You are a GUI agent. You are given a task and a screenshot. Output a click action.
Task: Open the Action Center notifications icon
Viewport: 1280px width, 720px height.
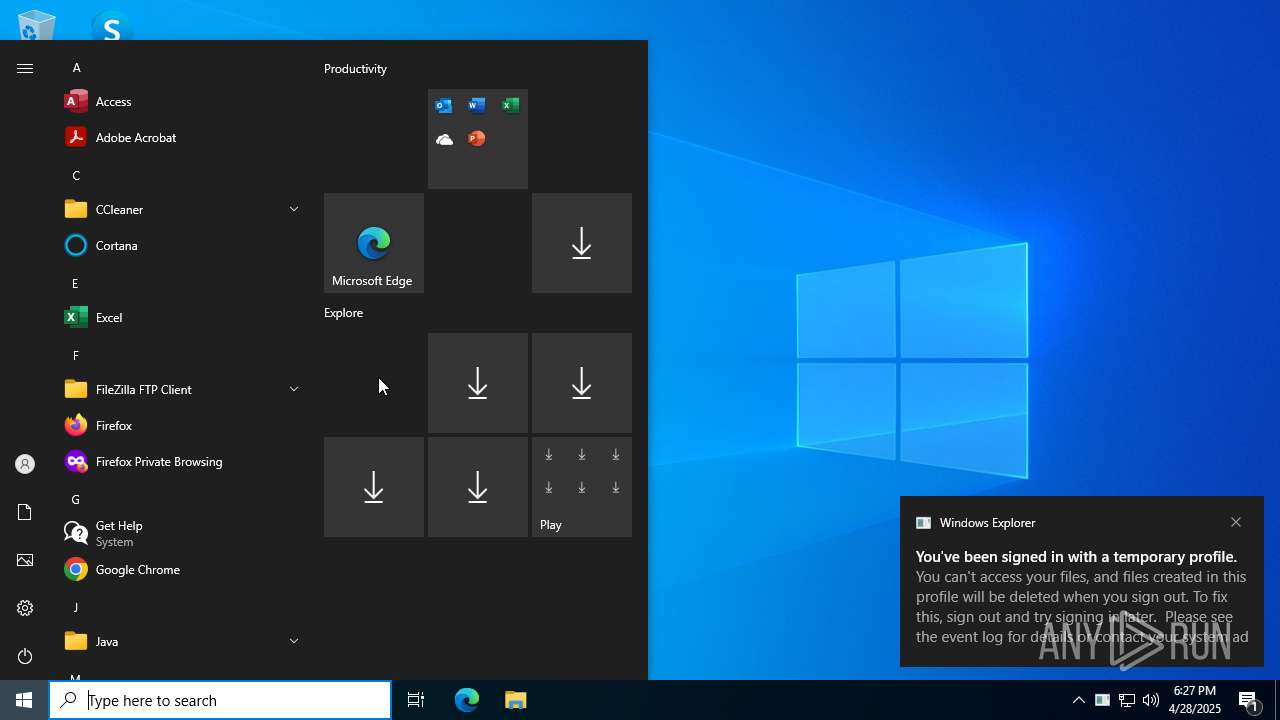click(x=1249, y=700)
